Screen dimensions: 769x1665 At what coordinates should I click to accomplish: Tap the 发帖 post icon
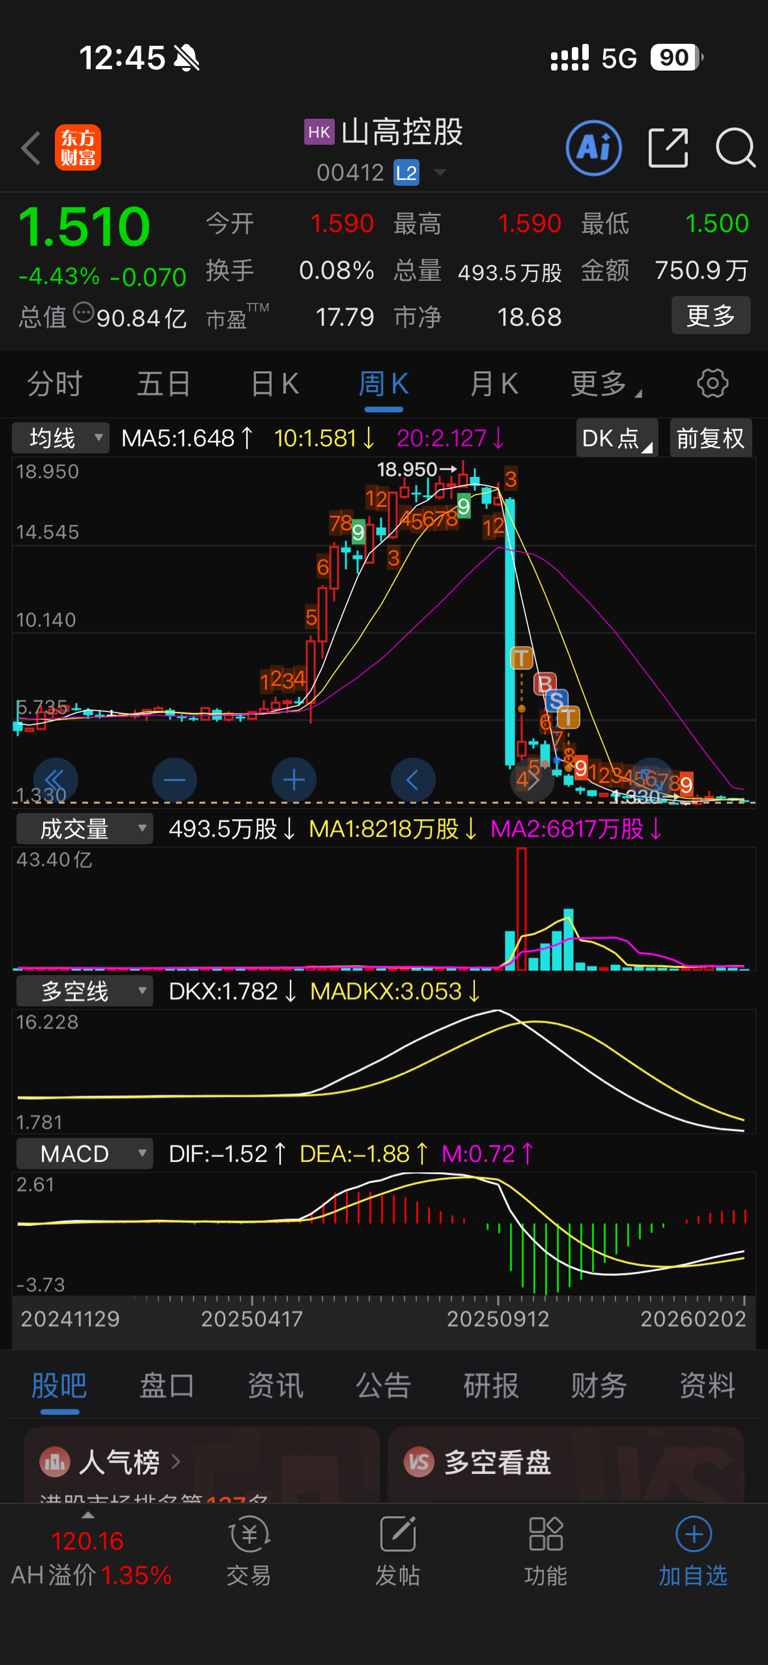pos(398,1535)
